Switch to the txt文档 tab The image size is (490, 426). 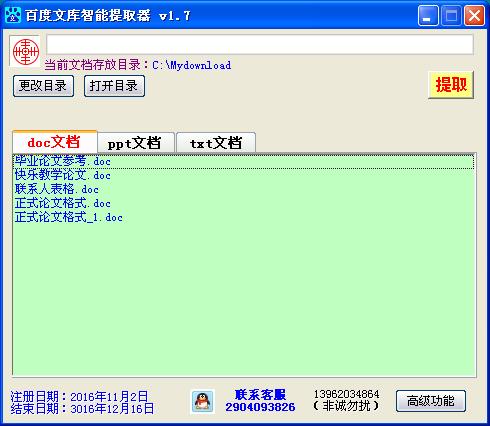216,143
